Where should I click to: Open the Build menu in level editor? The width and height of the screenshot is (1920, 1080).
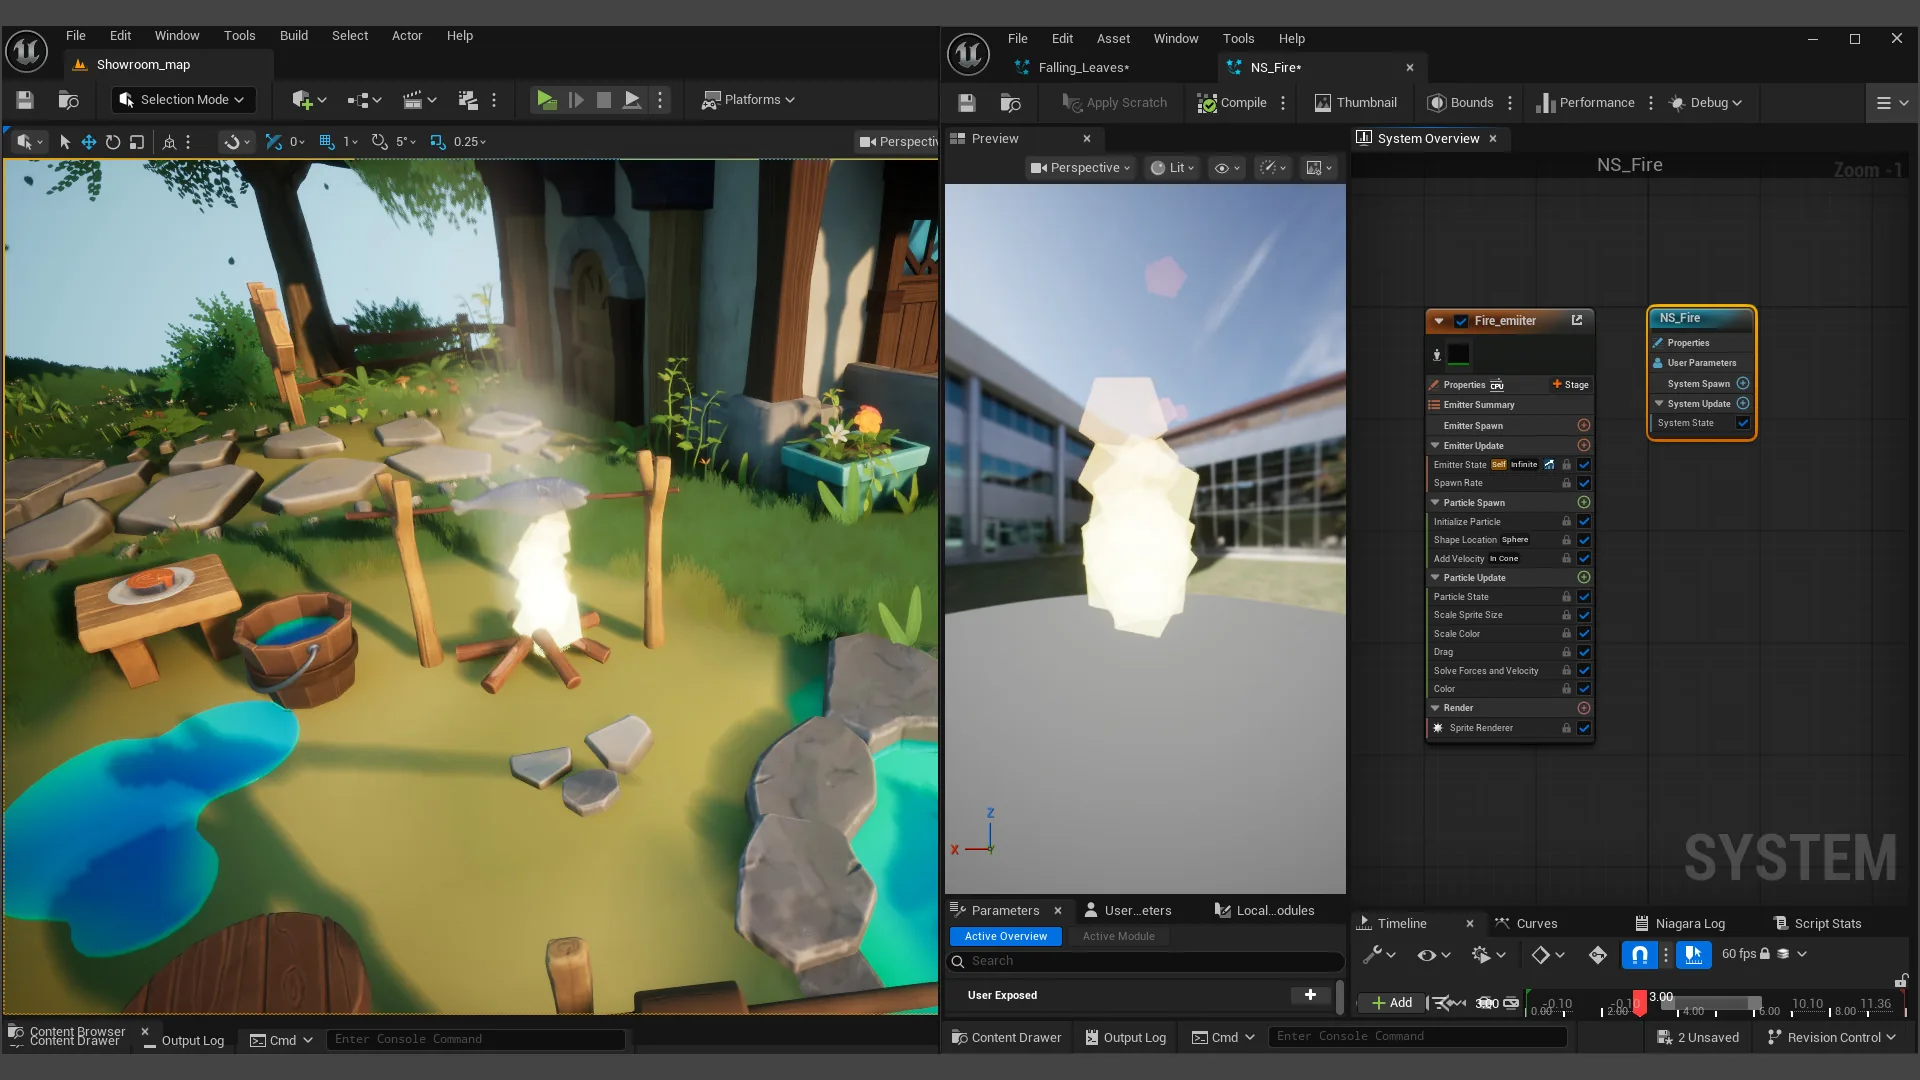[294, 35]
